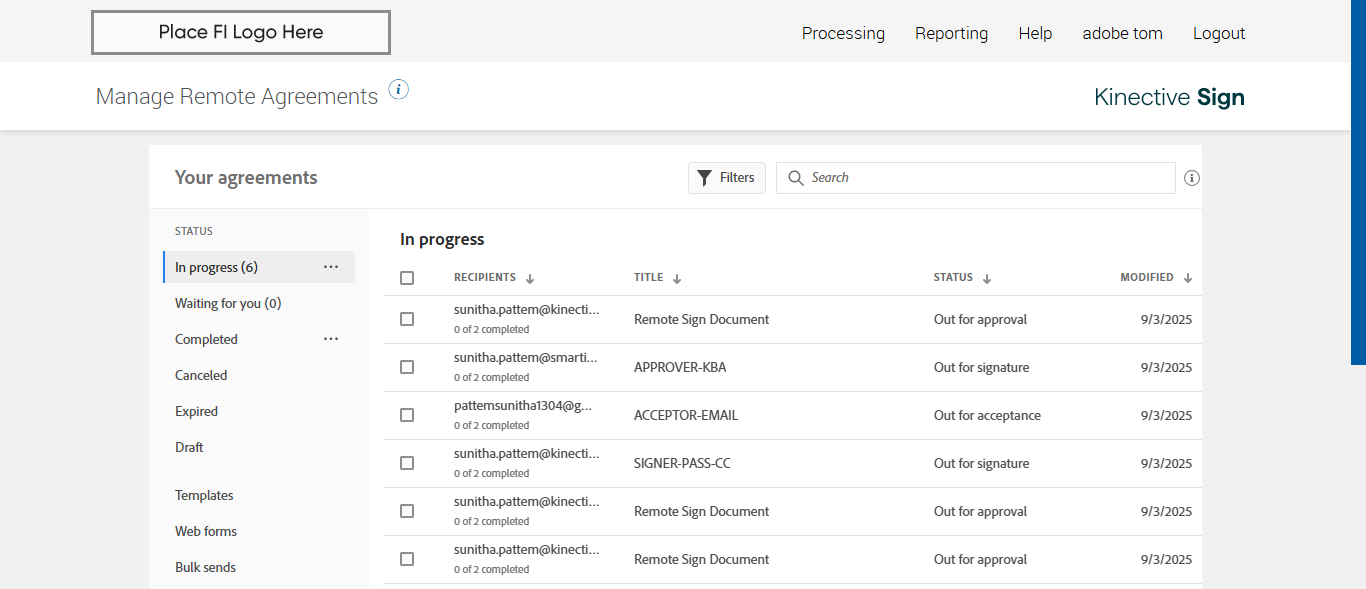Click into the agreements Search field

985,178
